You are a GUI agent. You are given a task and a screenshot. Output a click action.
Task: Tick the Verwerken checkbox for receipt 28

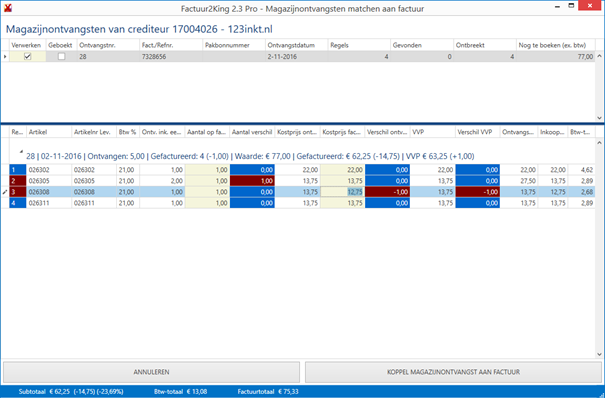pyautogui.click(x=27, y=56)
